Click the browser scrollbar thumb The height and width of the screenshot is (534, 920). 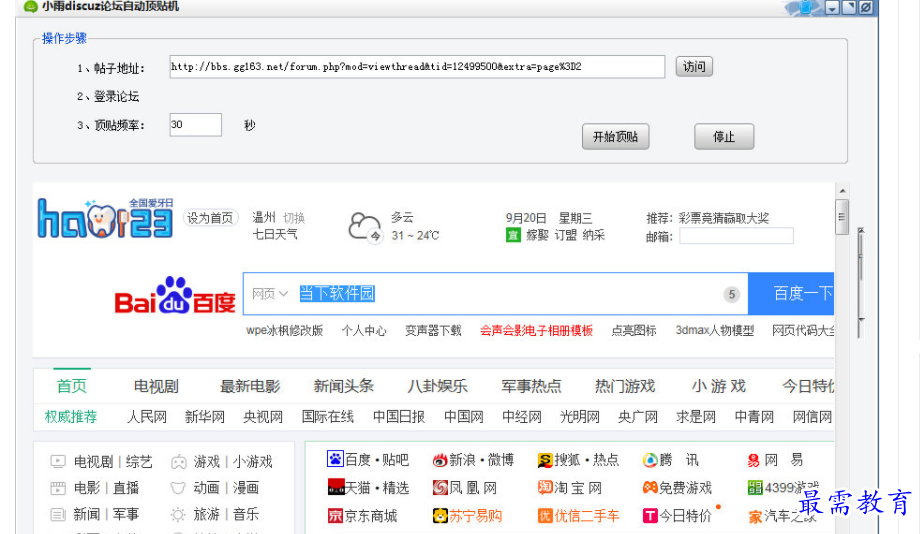pyautogui.click(x=843, y=217)
